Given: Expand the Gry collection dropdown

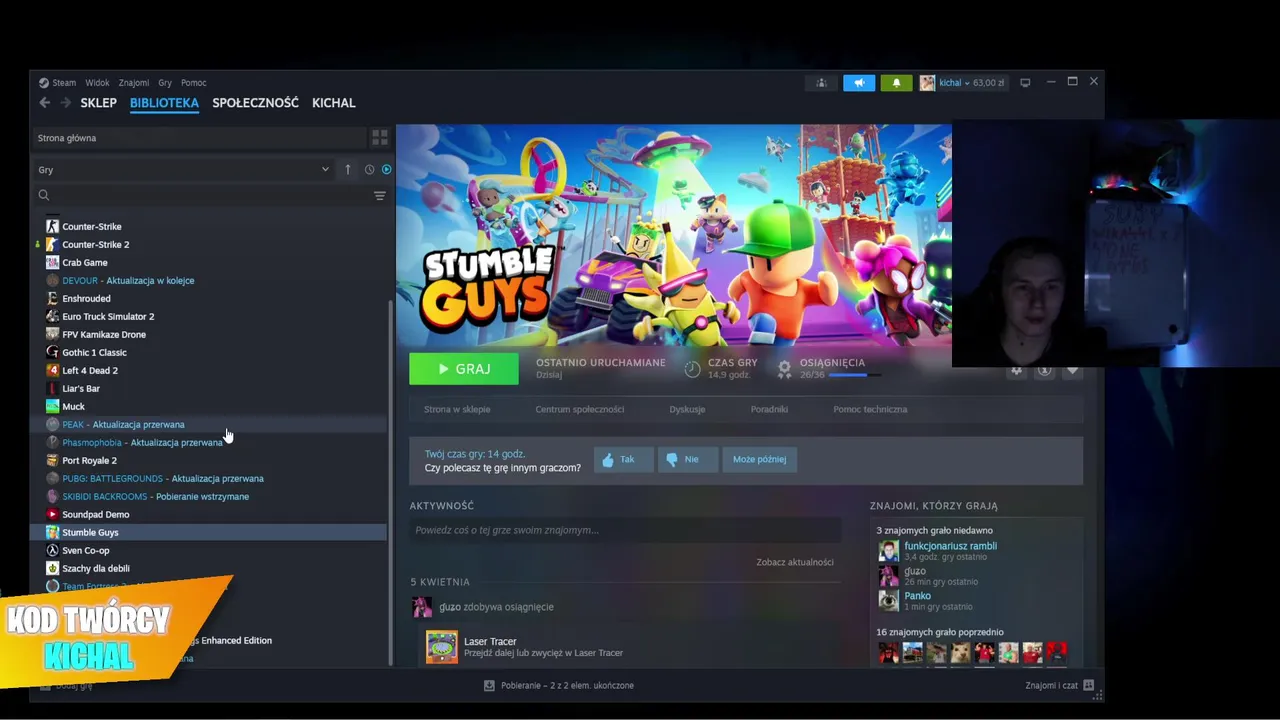Looking at the screenshot, I should (x=325, y=170).
